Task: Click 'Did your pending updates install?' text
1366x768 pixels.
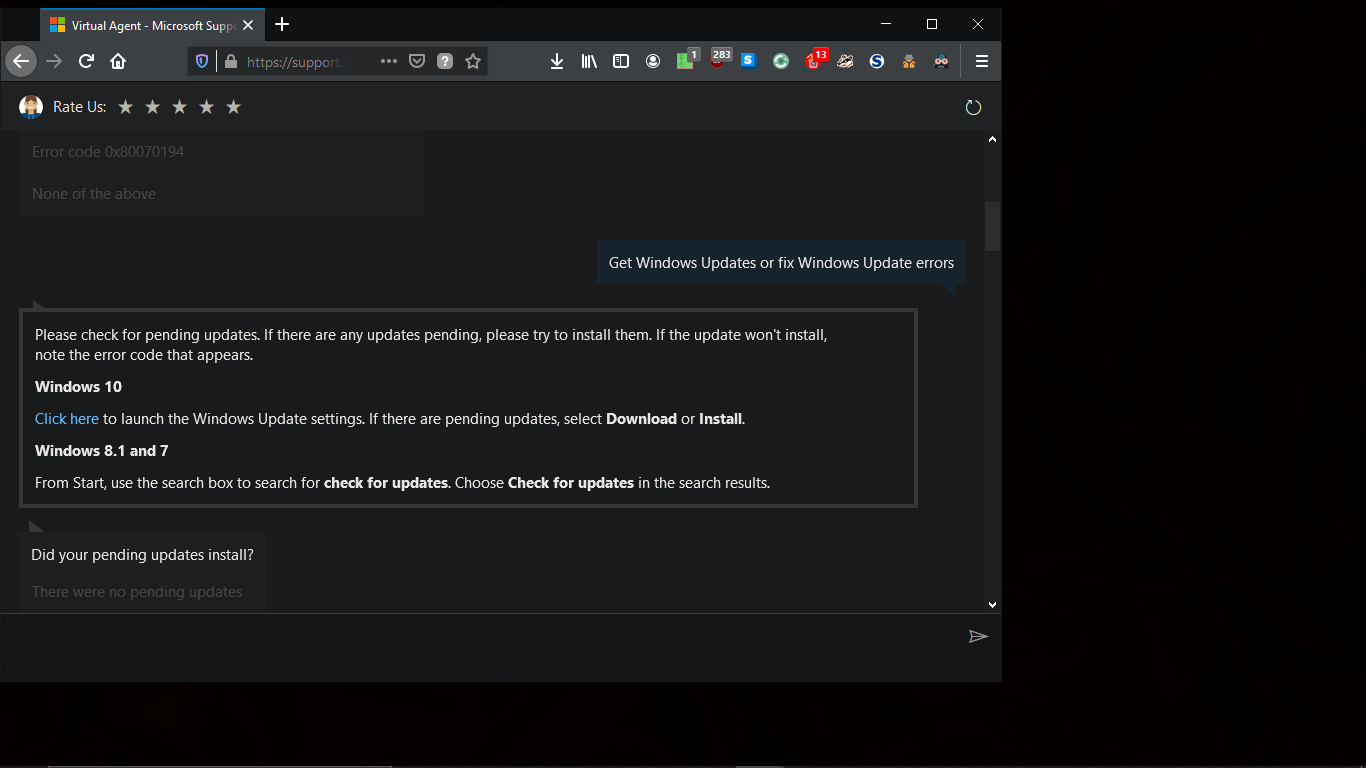Action: coord(142,555)
